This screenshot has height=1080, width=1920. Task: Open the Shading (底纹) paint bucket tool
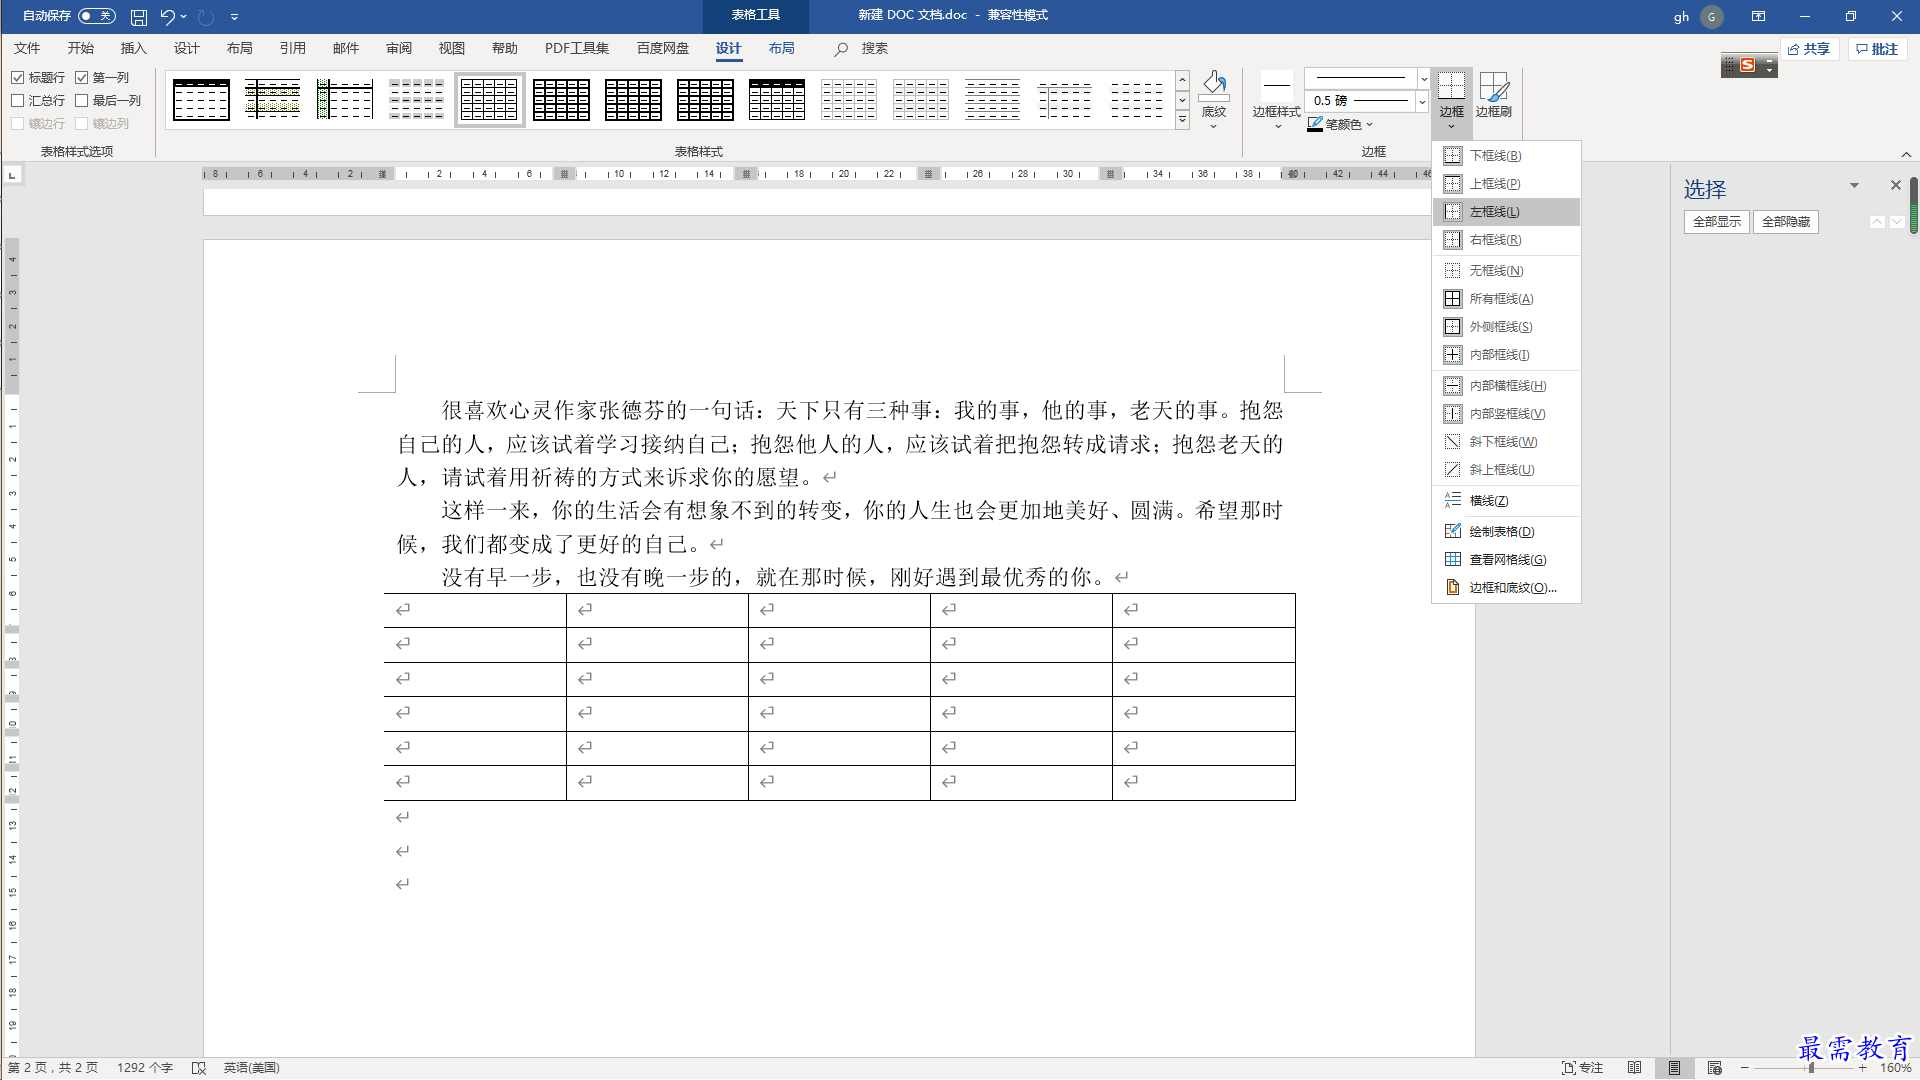1214,98
